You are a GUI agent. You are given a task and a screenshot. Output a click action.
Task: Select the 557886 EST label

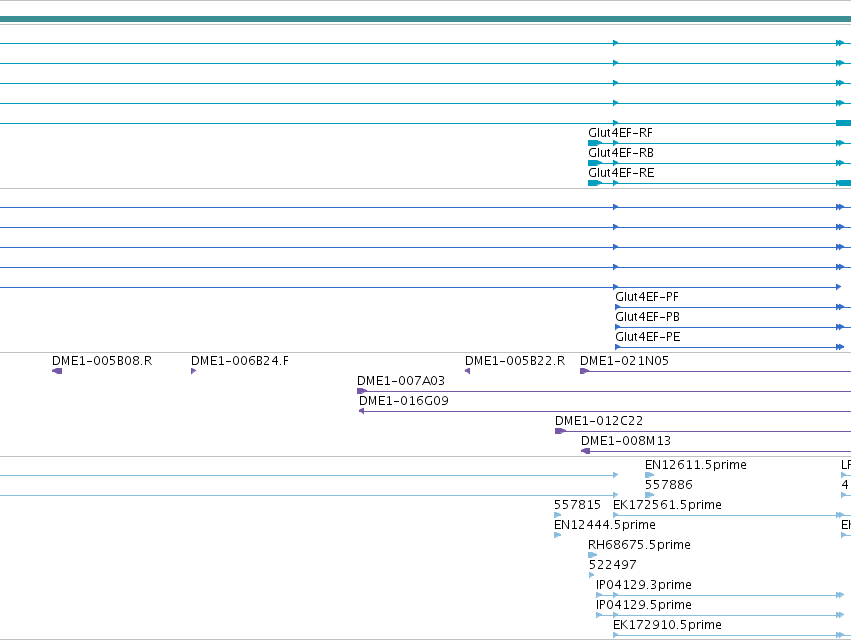pyautogui.click(x=669, y=485)
